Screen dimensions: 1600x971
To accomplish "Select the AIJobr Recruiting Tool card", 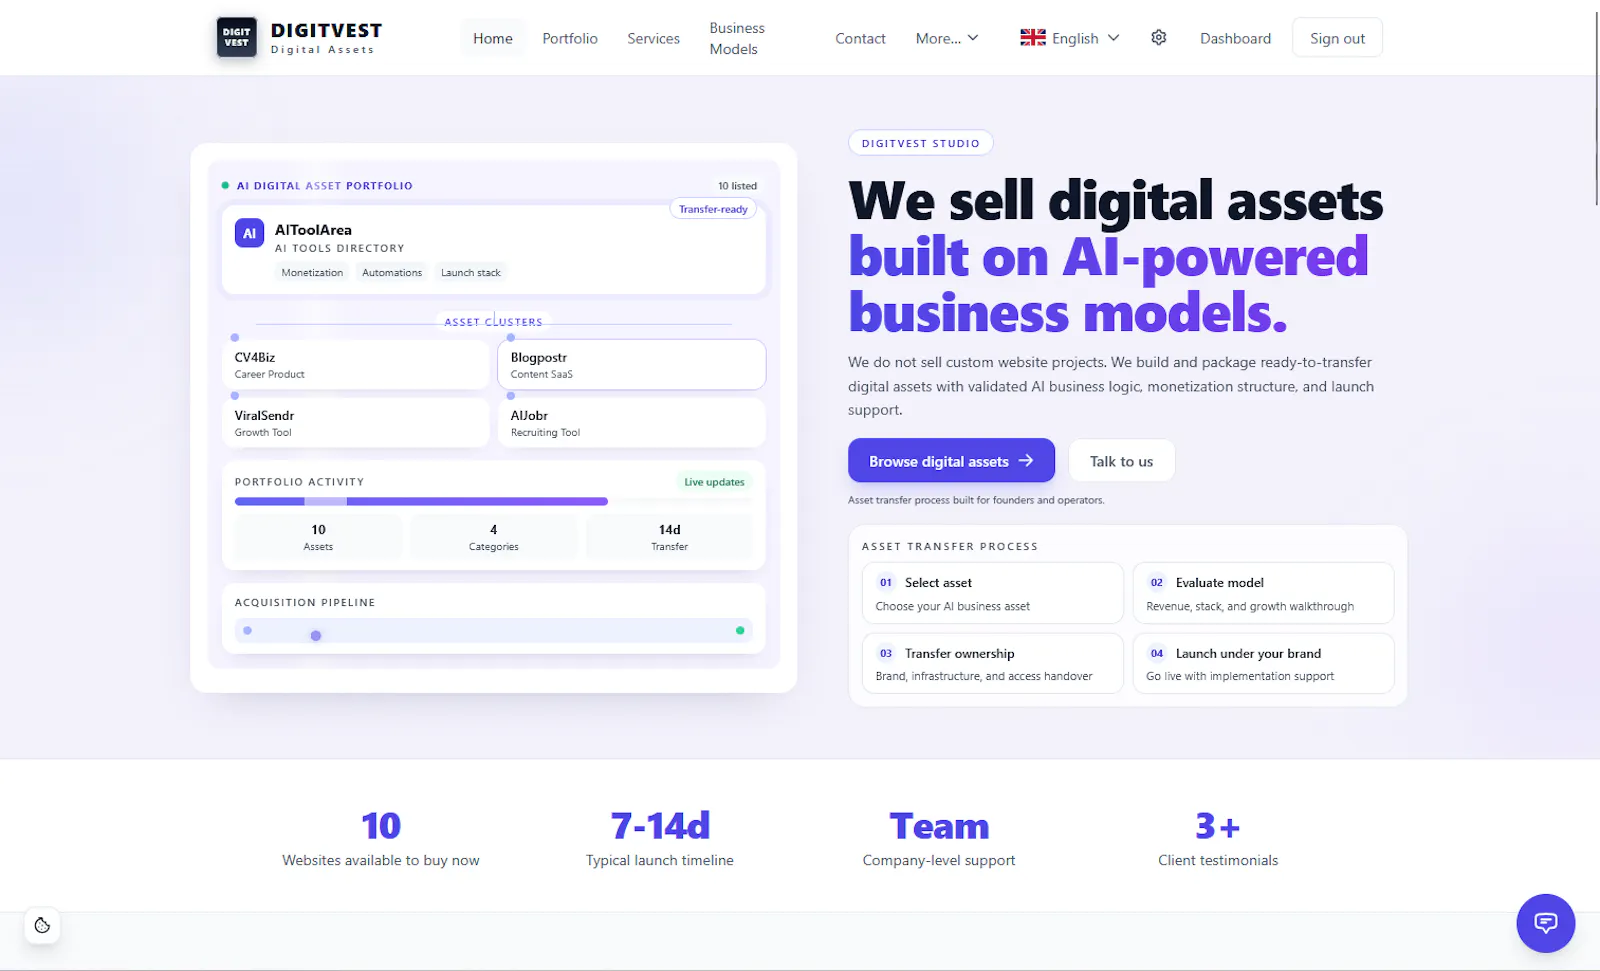I will (632, 423).
